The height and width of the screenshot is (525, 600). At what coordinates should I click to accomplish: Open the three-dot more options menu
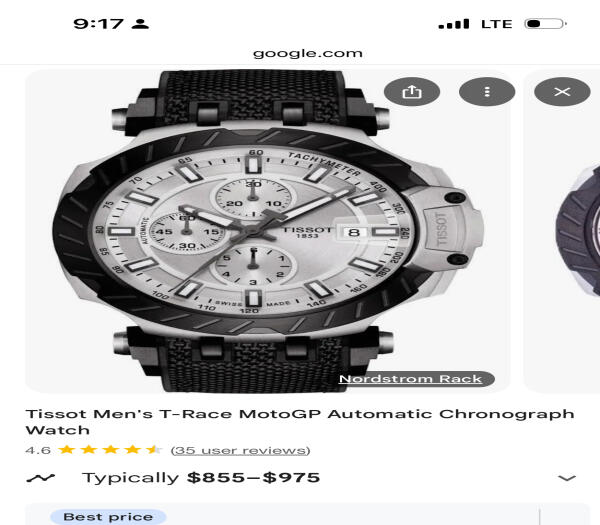[487, 92]
